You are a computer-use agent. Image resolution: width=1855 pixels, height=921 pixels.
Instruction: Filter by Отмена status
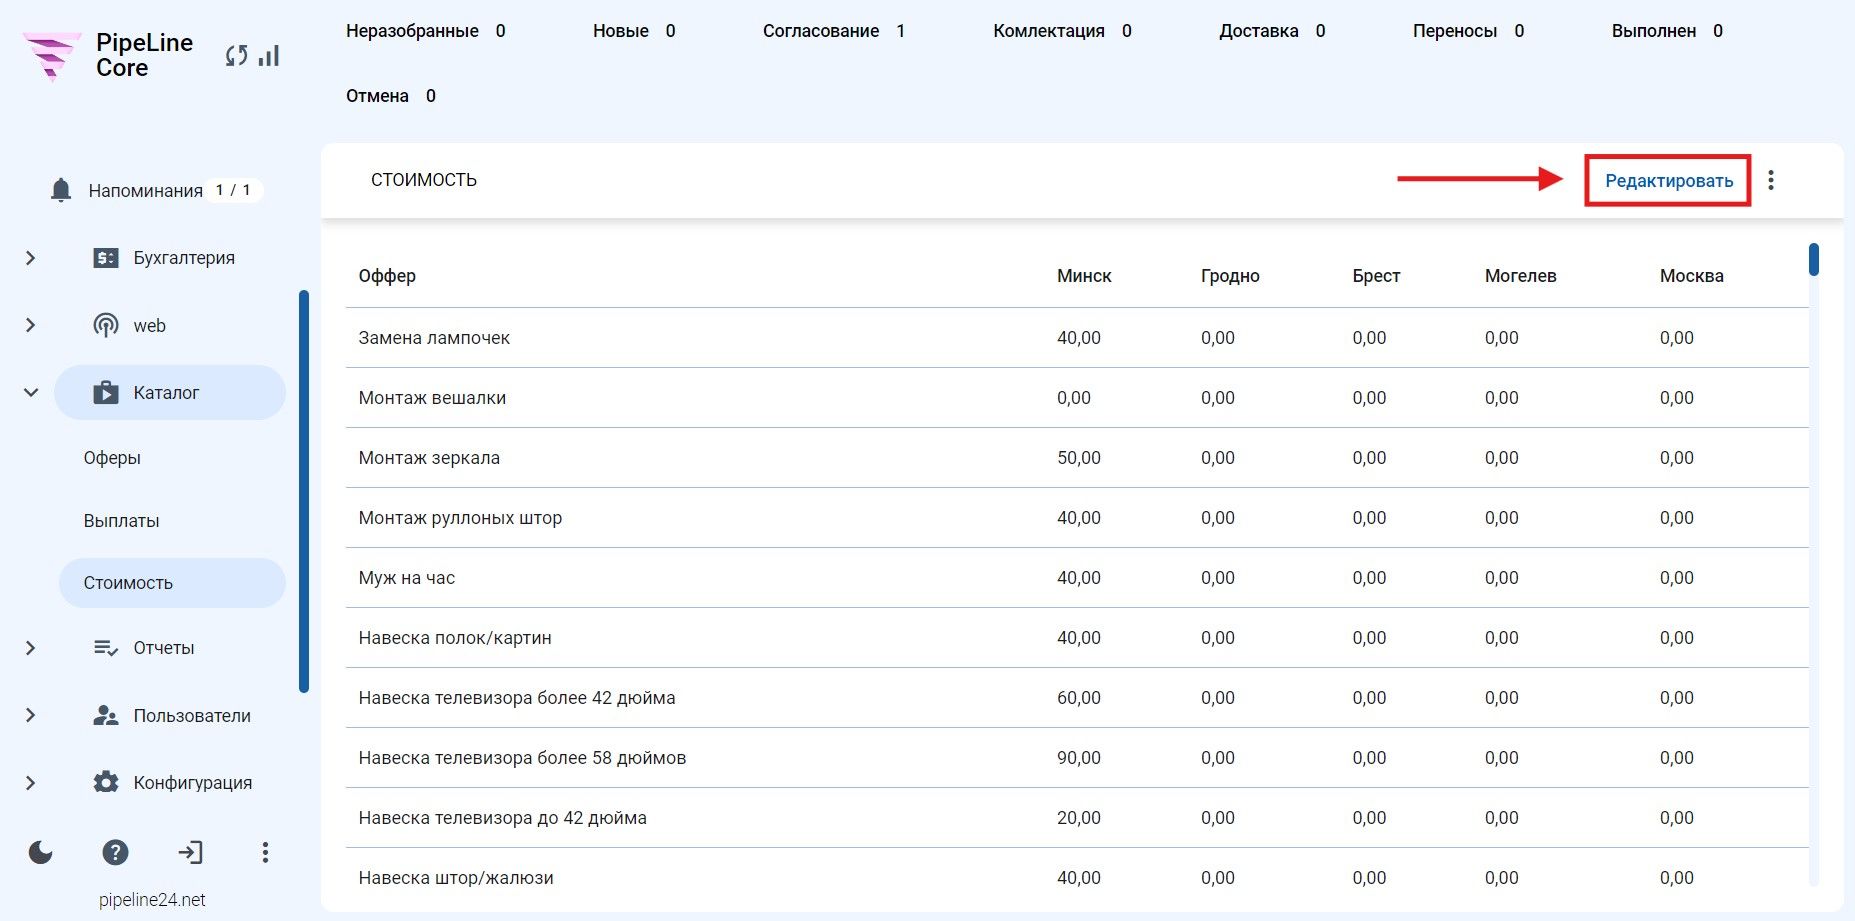click(x=391, y=96)
